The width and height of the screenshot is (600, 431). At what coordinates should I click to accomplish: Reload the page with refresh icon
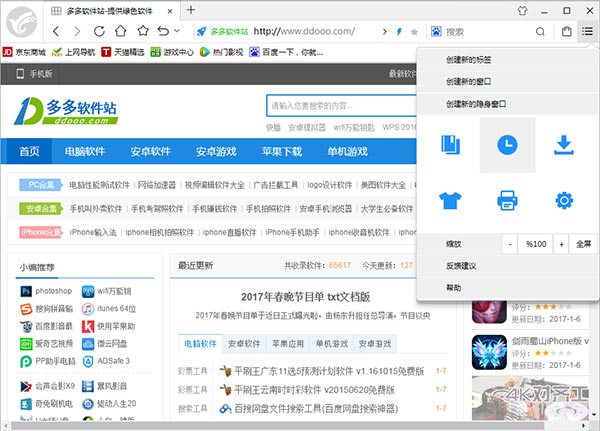[x=99, y=31]
